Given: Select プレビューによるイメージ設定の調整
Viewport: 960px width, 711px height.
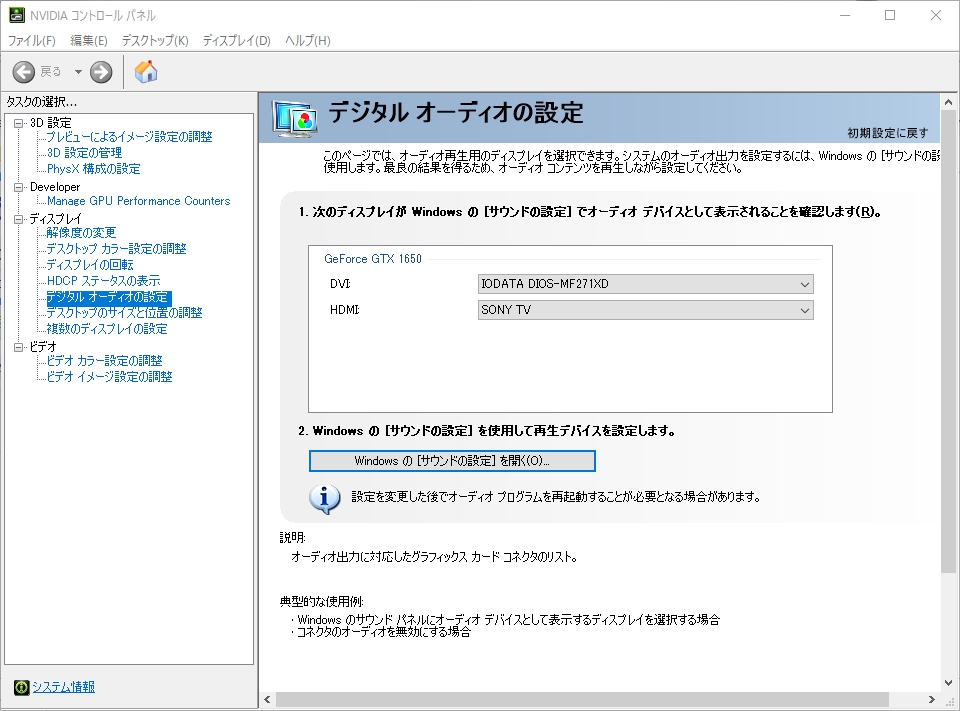Looking at the screenshot, I should pos(129,137).
